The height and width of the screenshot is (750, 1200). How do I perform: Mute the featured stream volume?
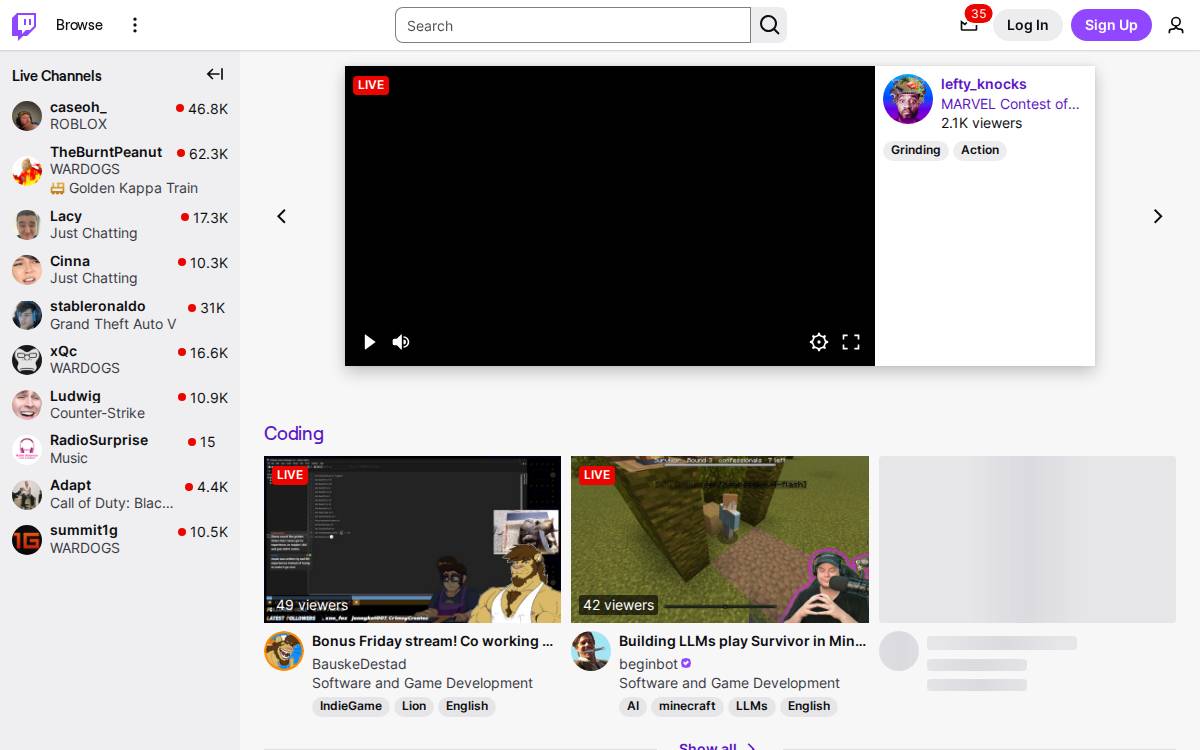pos(401,342)
